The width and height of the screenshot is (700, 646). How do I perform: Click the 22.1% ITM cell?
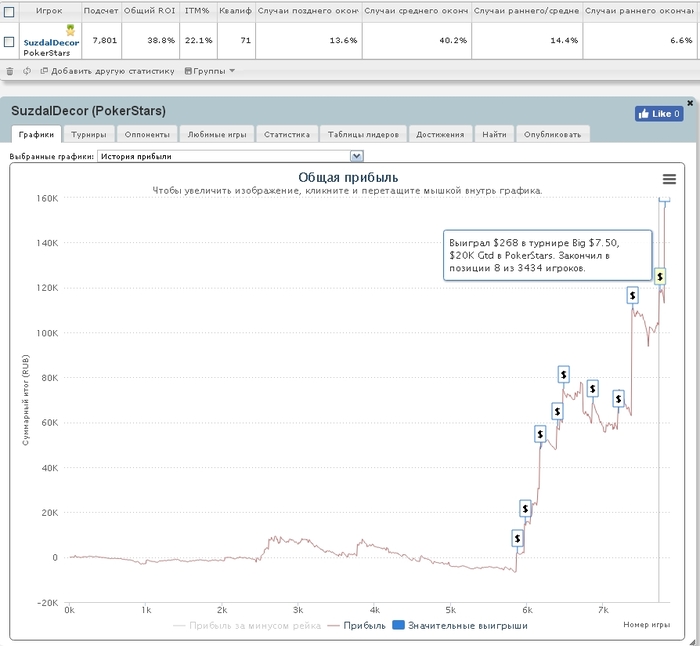click(198, 41)
